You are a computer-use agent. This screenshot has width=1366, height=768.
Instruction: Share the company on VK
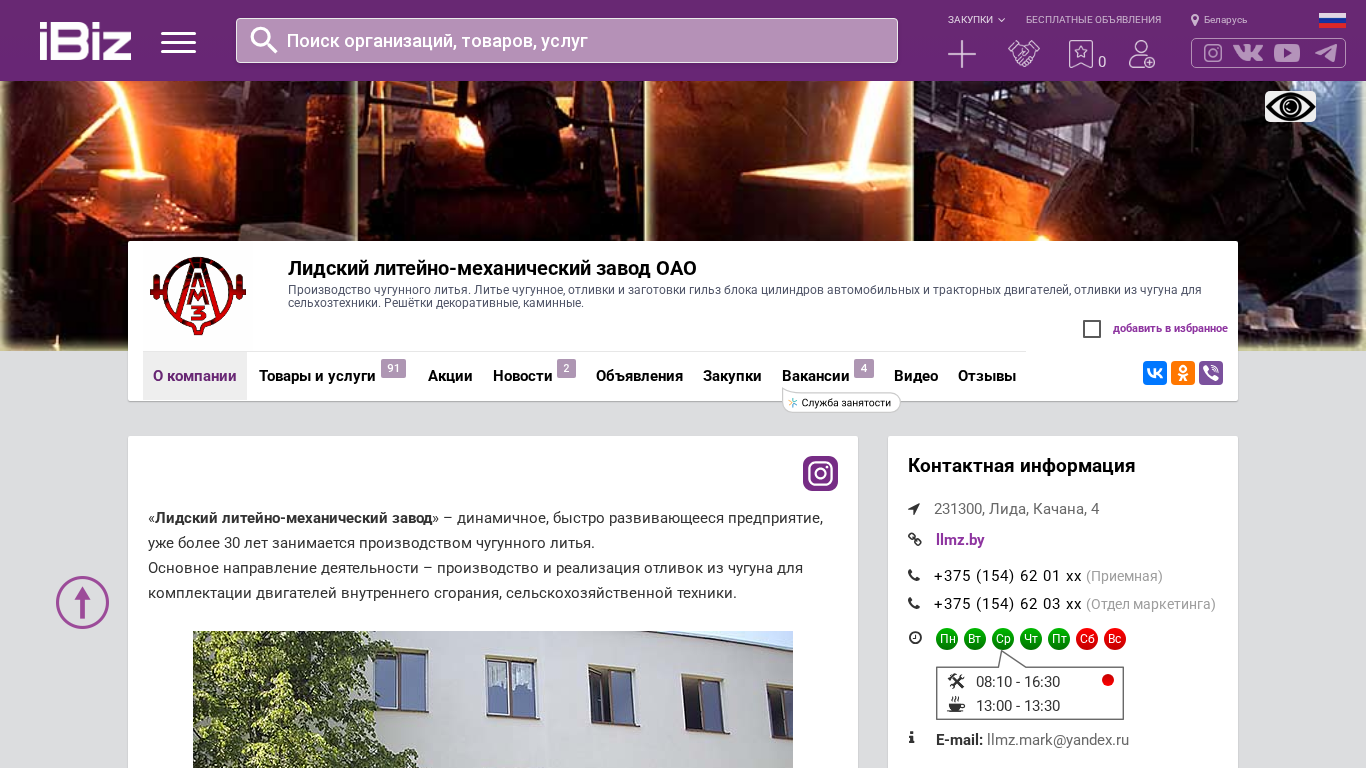coord(1155,373)
